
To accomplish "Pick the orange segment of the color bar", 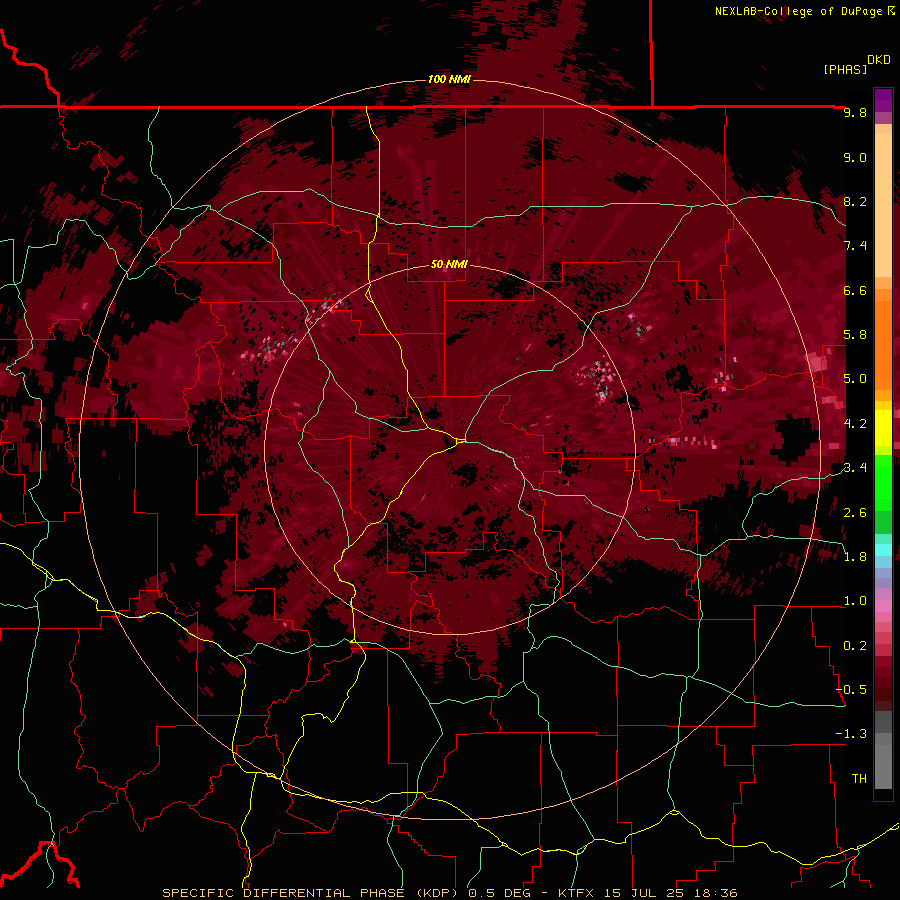I will [x=883, y=344].
